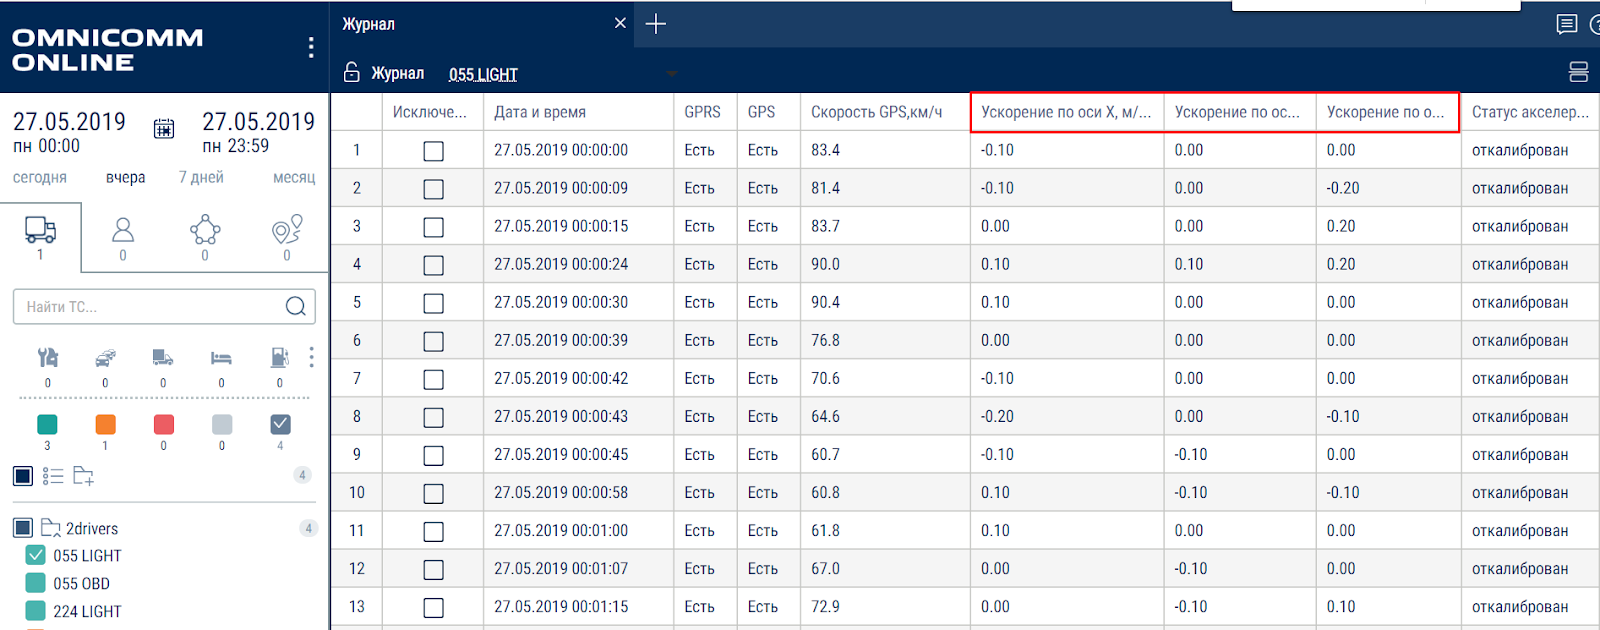Click the Найти ТС search field

164,307
